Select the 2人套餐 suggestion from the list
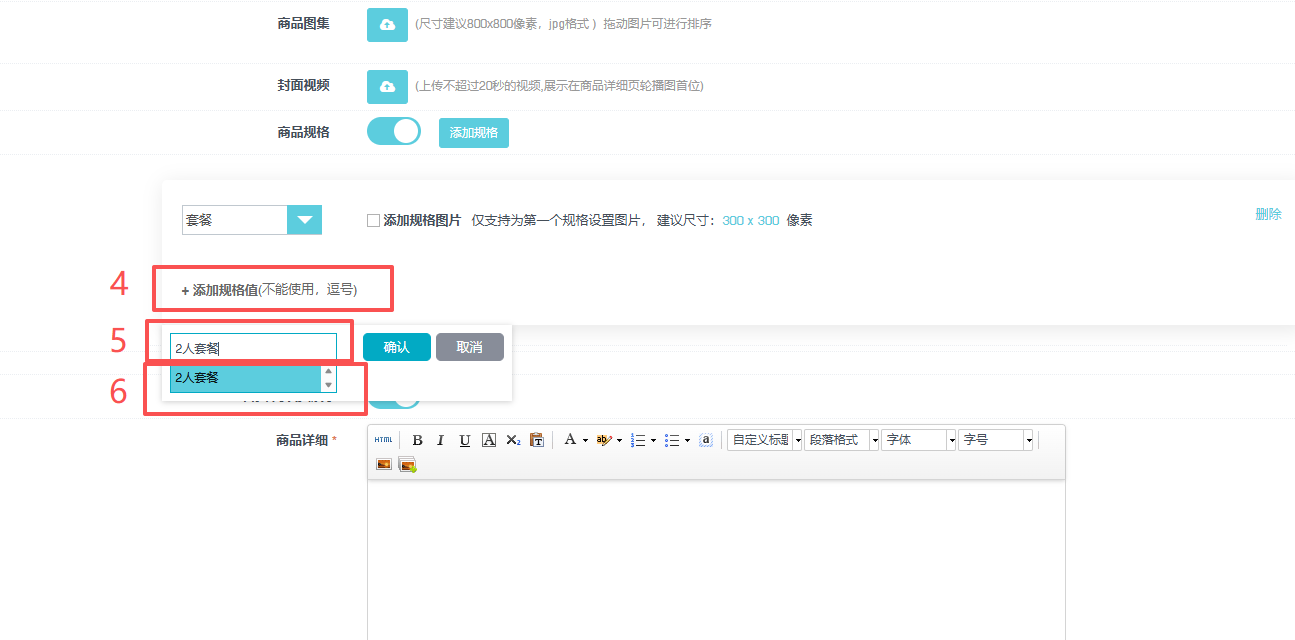Screen dimensions: 1295x640 pyautogui.click(x=245, y=378)
